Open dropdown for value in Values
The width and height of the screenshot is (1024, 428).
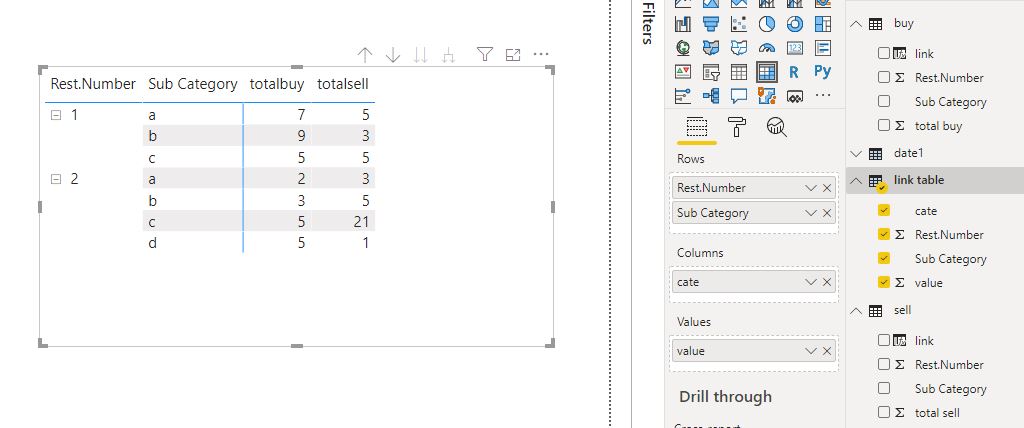(811, 351)
